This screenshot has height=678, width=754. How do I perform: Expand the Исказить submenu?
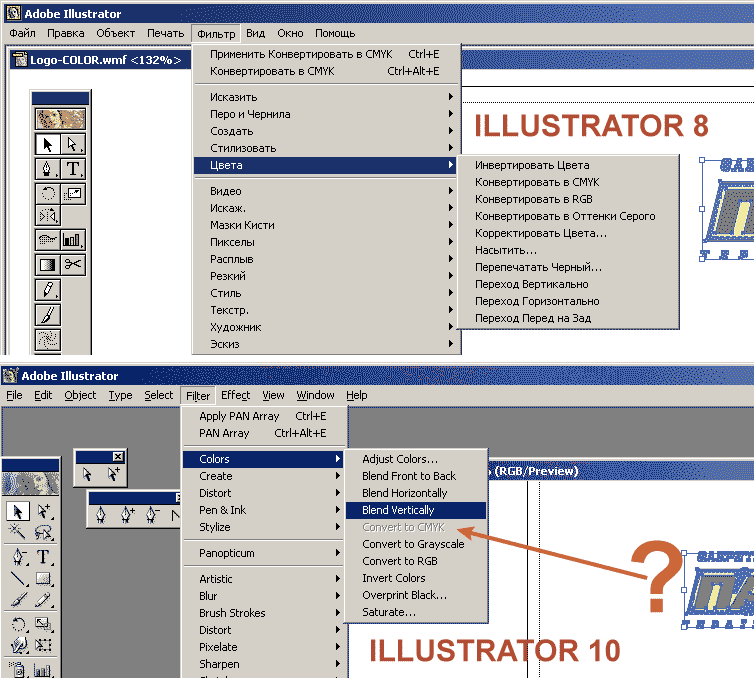click(327, 97)
